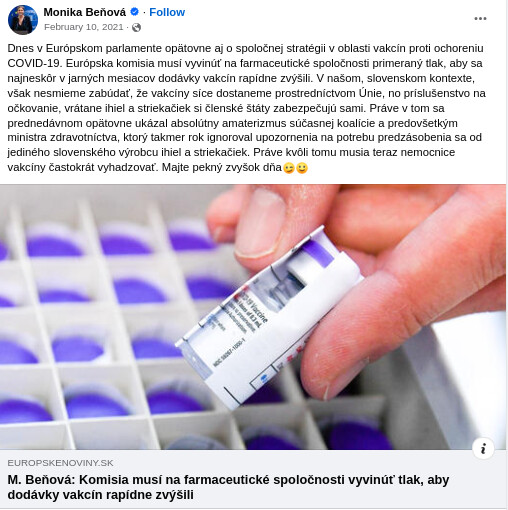Open the February 10, 2021 post timestamp
Image resolution: width=508 pixels, height=510 pixels.
coord(84,27)
